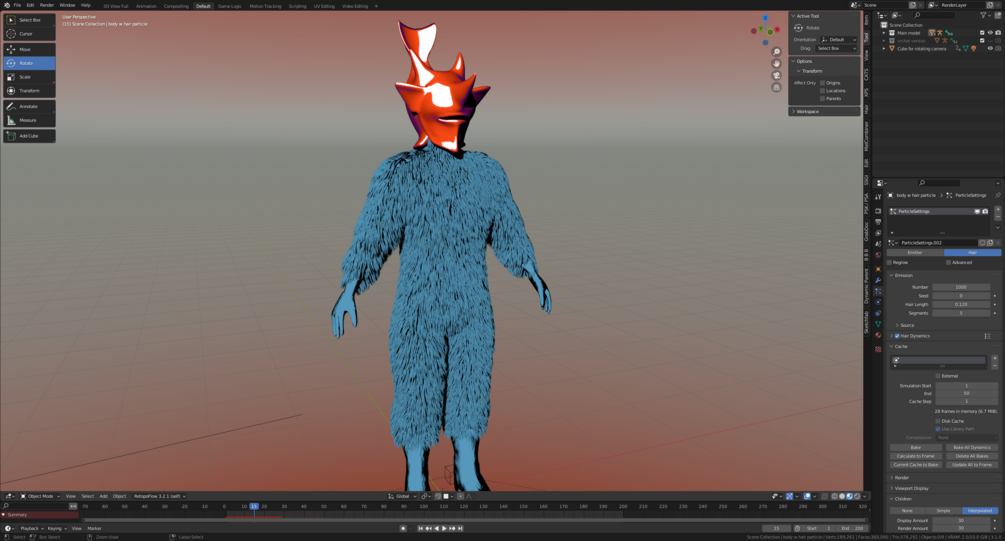1005x541 pixels.
Task: Open the View Layer properties tab icon
Action: [878, 233]
